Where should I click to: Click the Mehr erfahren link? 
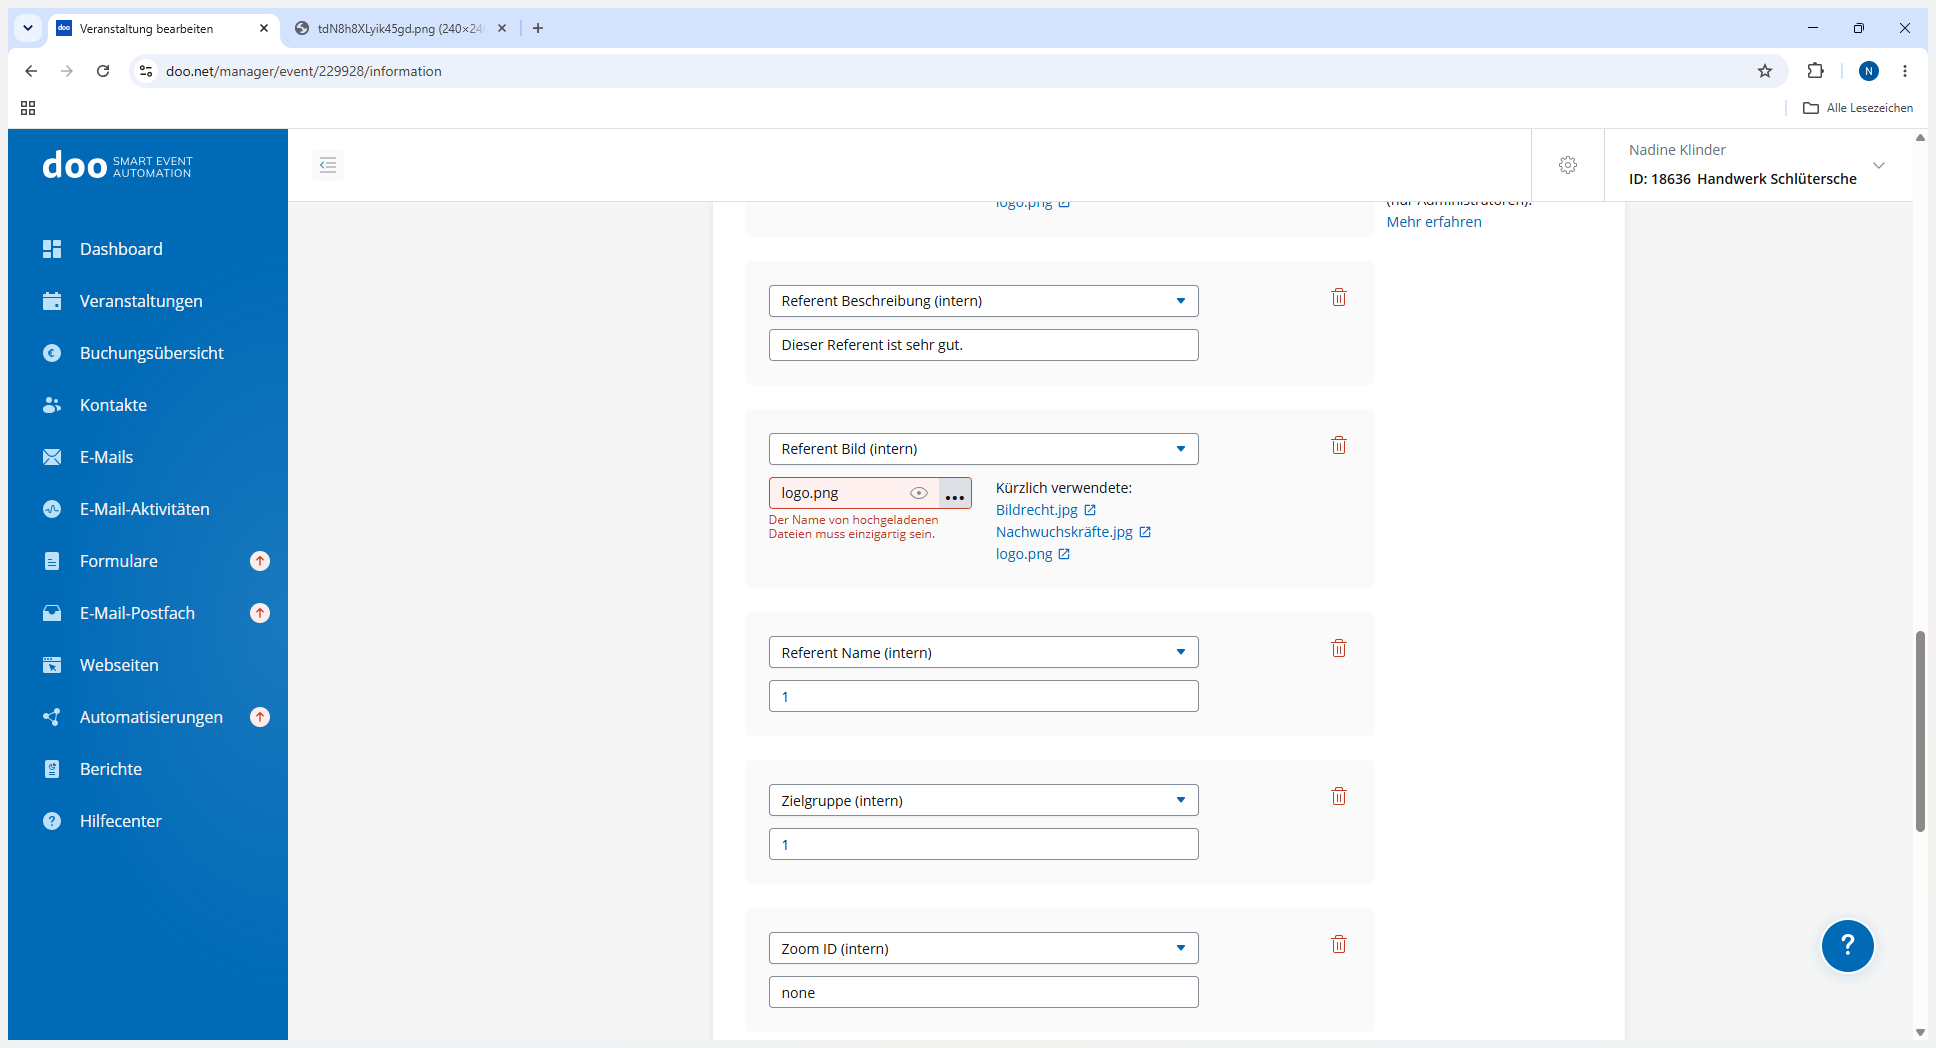pyautogui.click(x=1434, y=222)
